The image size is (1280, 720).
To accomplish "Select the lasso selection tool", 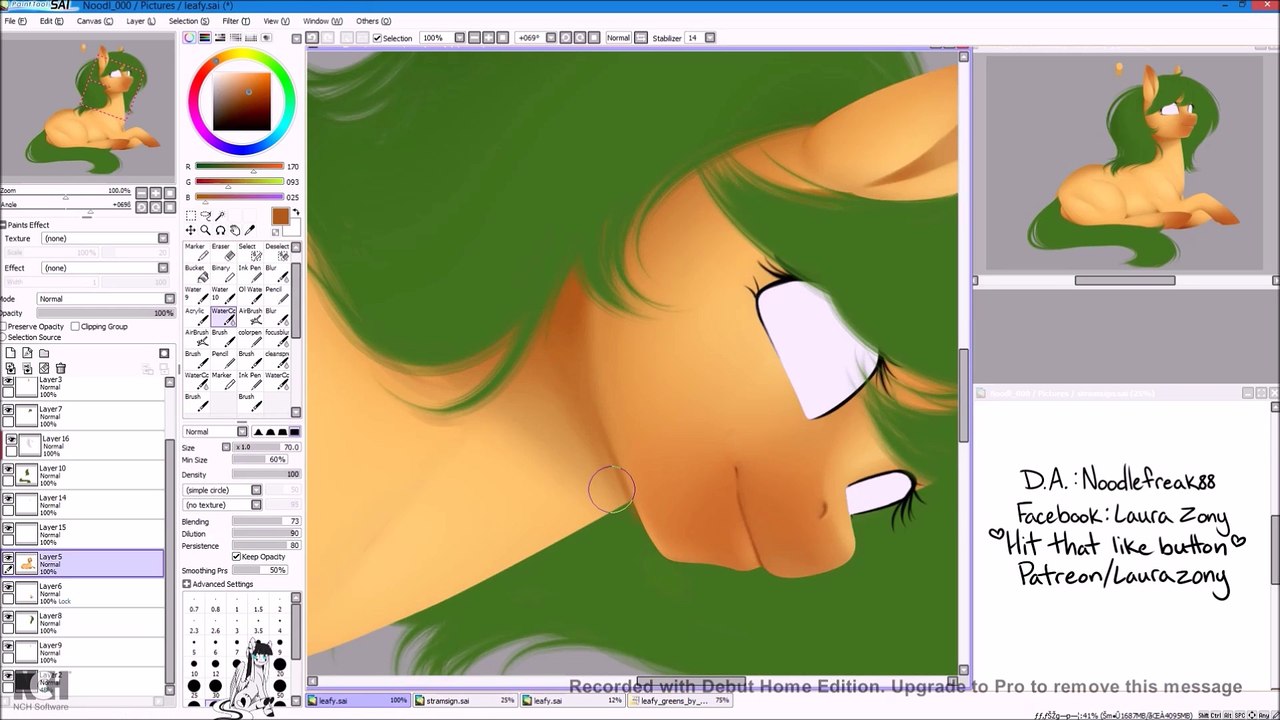I will point(205,215).
